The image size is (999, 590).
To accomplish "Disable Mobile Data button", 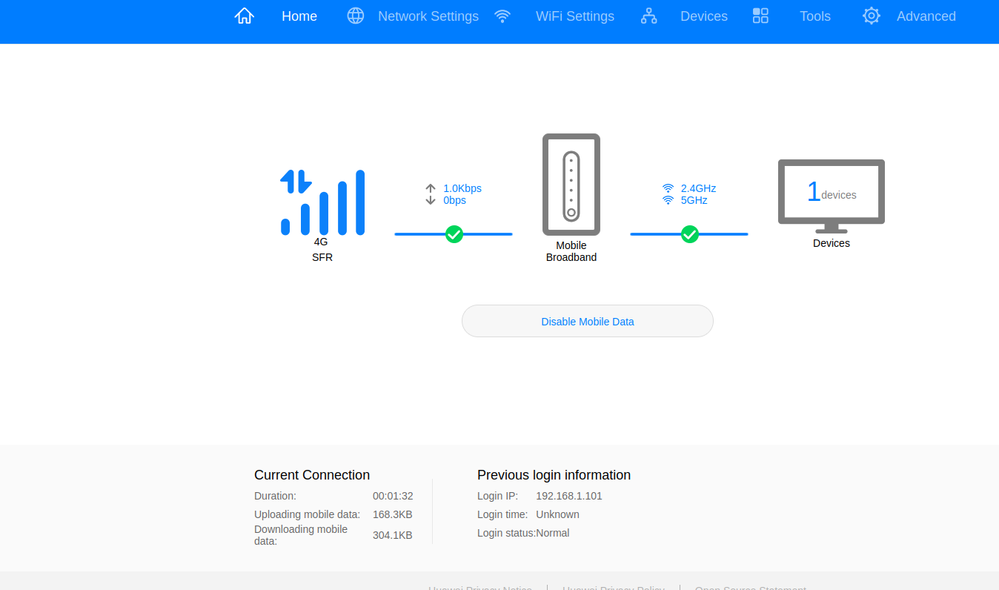I will tap(587, 321).
